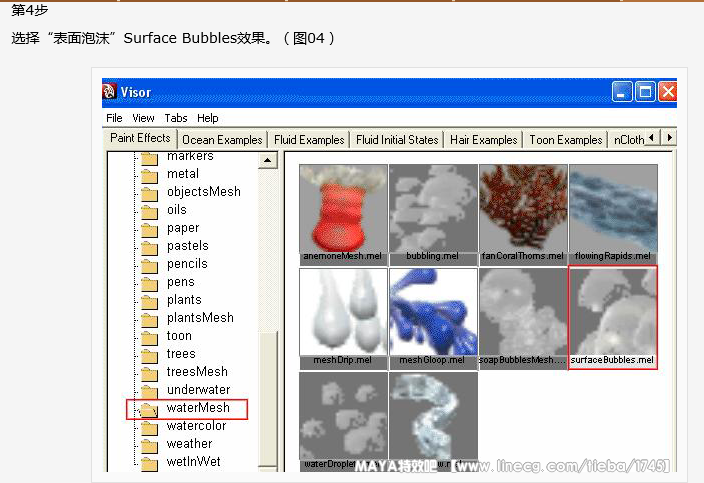Switch to the Hair Examples tab

(483, 140)
